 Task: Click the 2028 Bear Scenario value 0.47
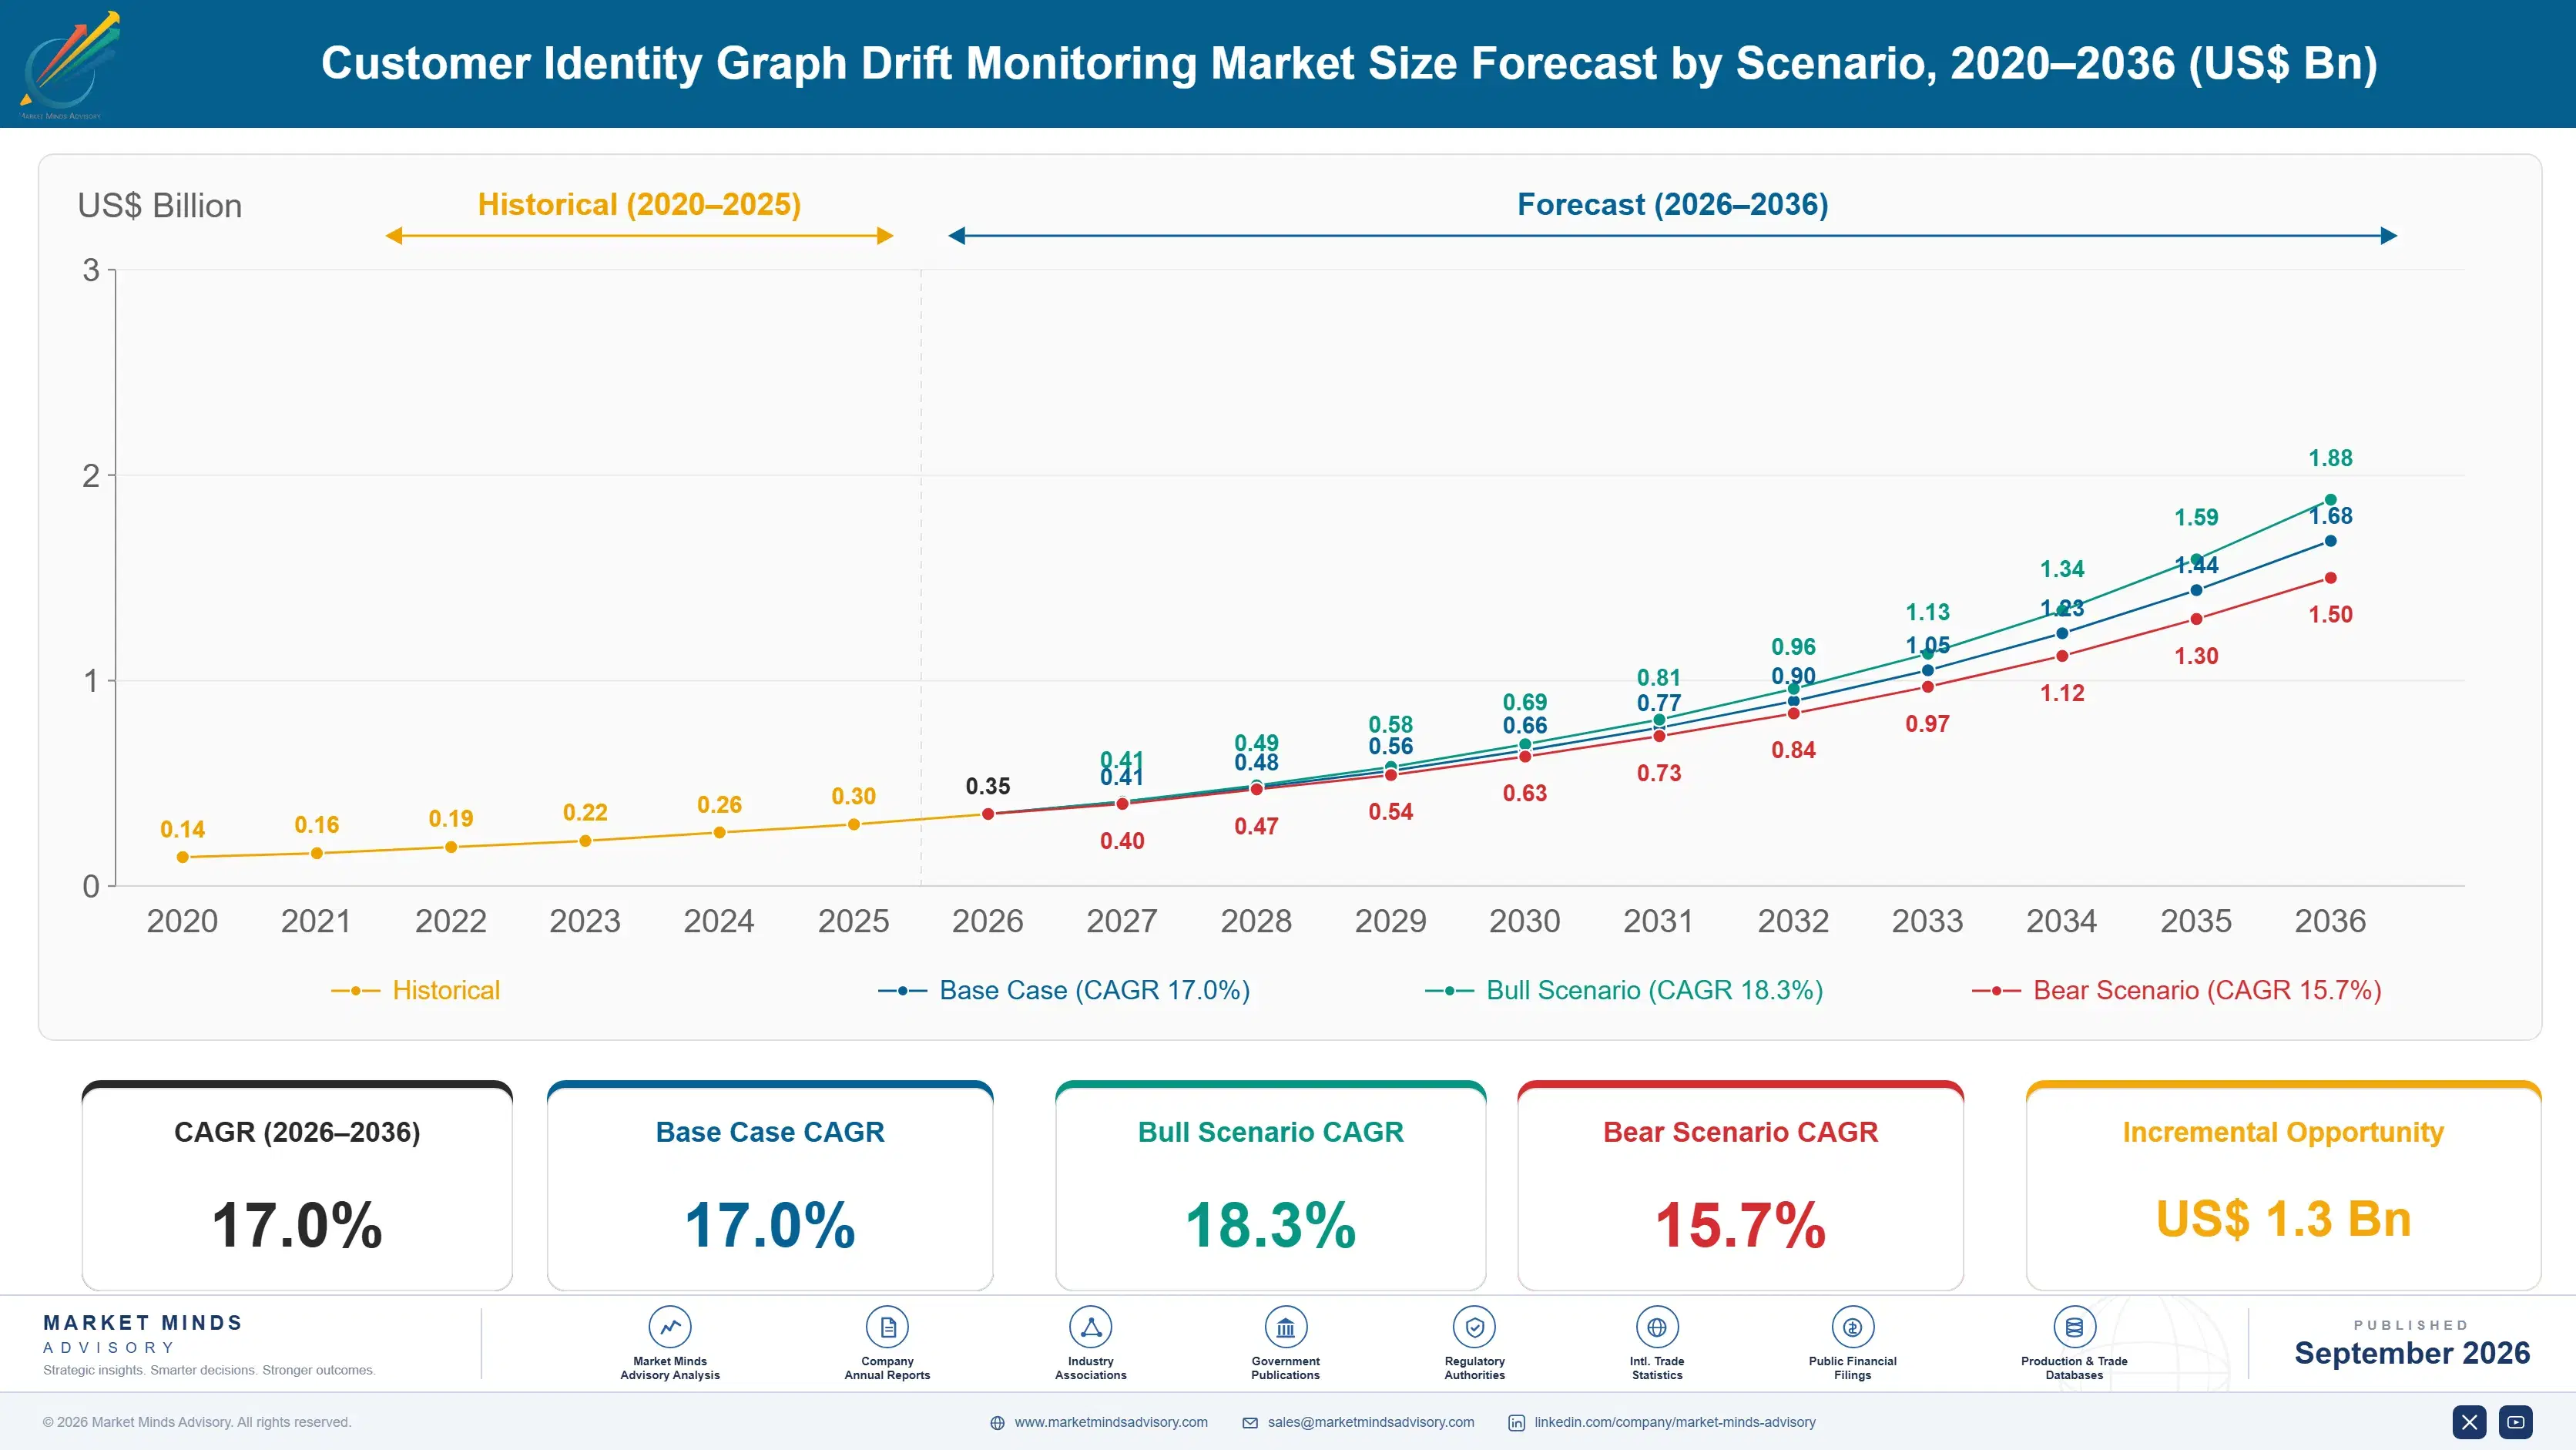(x=1256, y=826)
